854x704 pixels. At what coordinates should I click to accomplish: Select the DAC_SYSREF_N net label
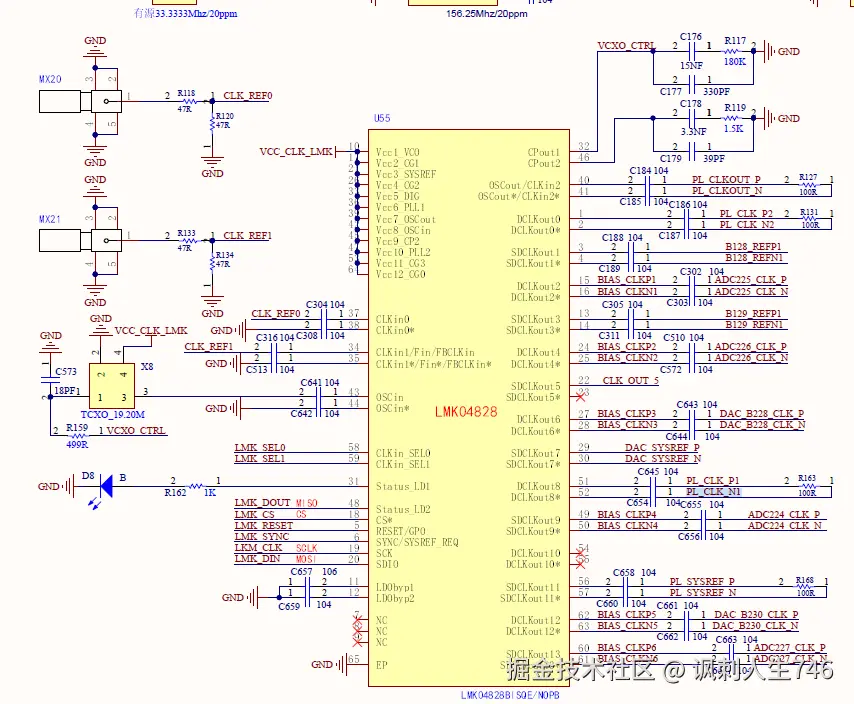(663, 458)
